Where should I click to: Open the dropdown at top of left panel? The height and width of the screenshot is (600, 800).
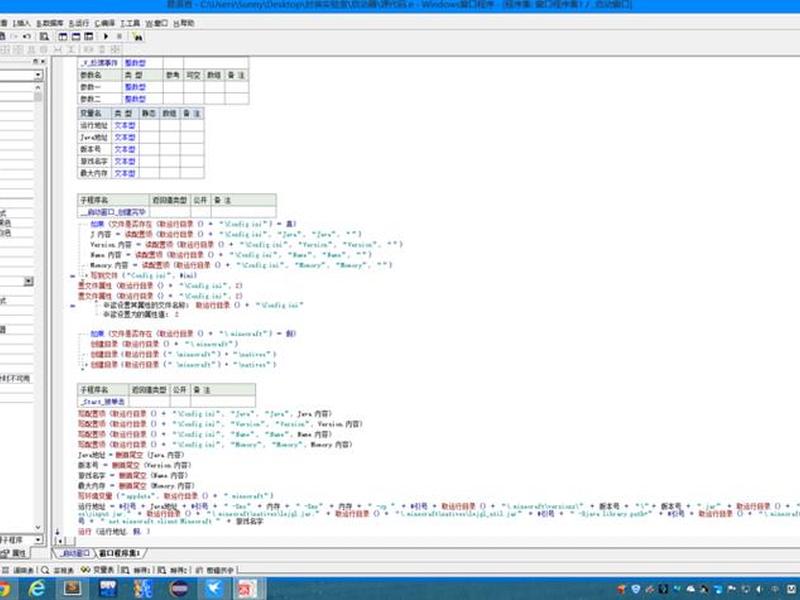click(38, 75)
